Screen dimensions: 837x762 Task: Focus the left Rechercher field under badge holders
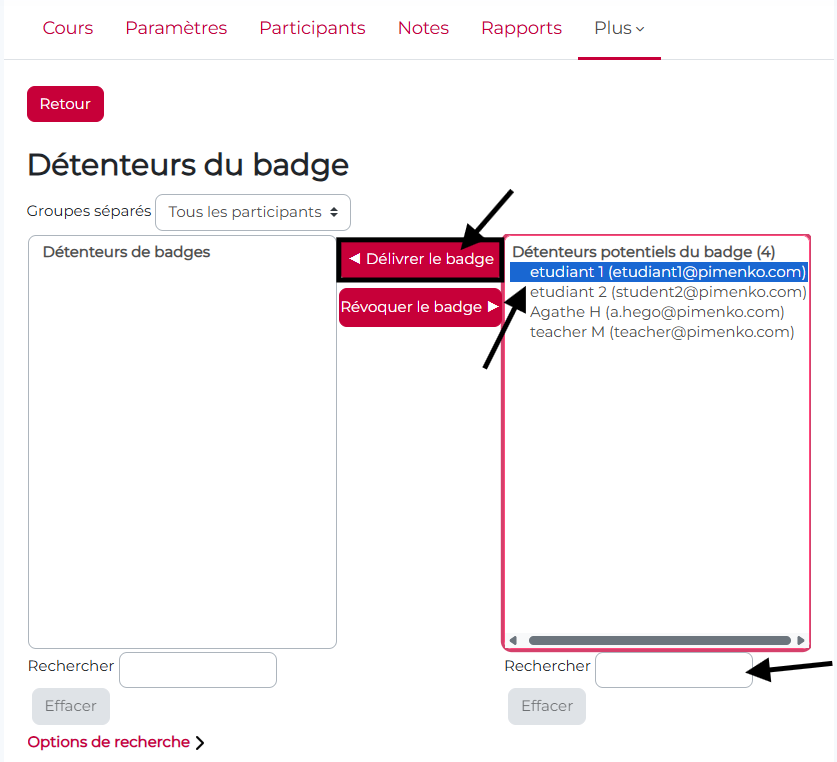(x=198, y=670)
